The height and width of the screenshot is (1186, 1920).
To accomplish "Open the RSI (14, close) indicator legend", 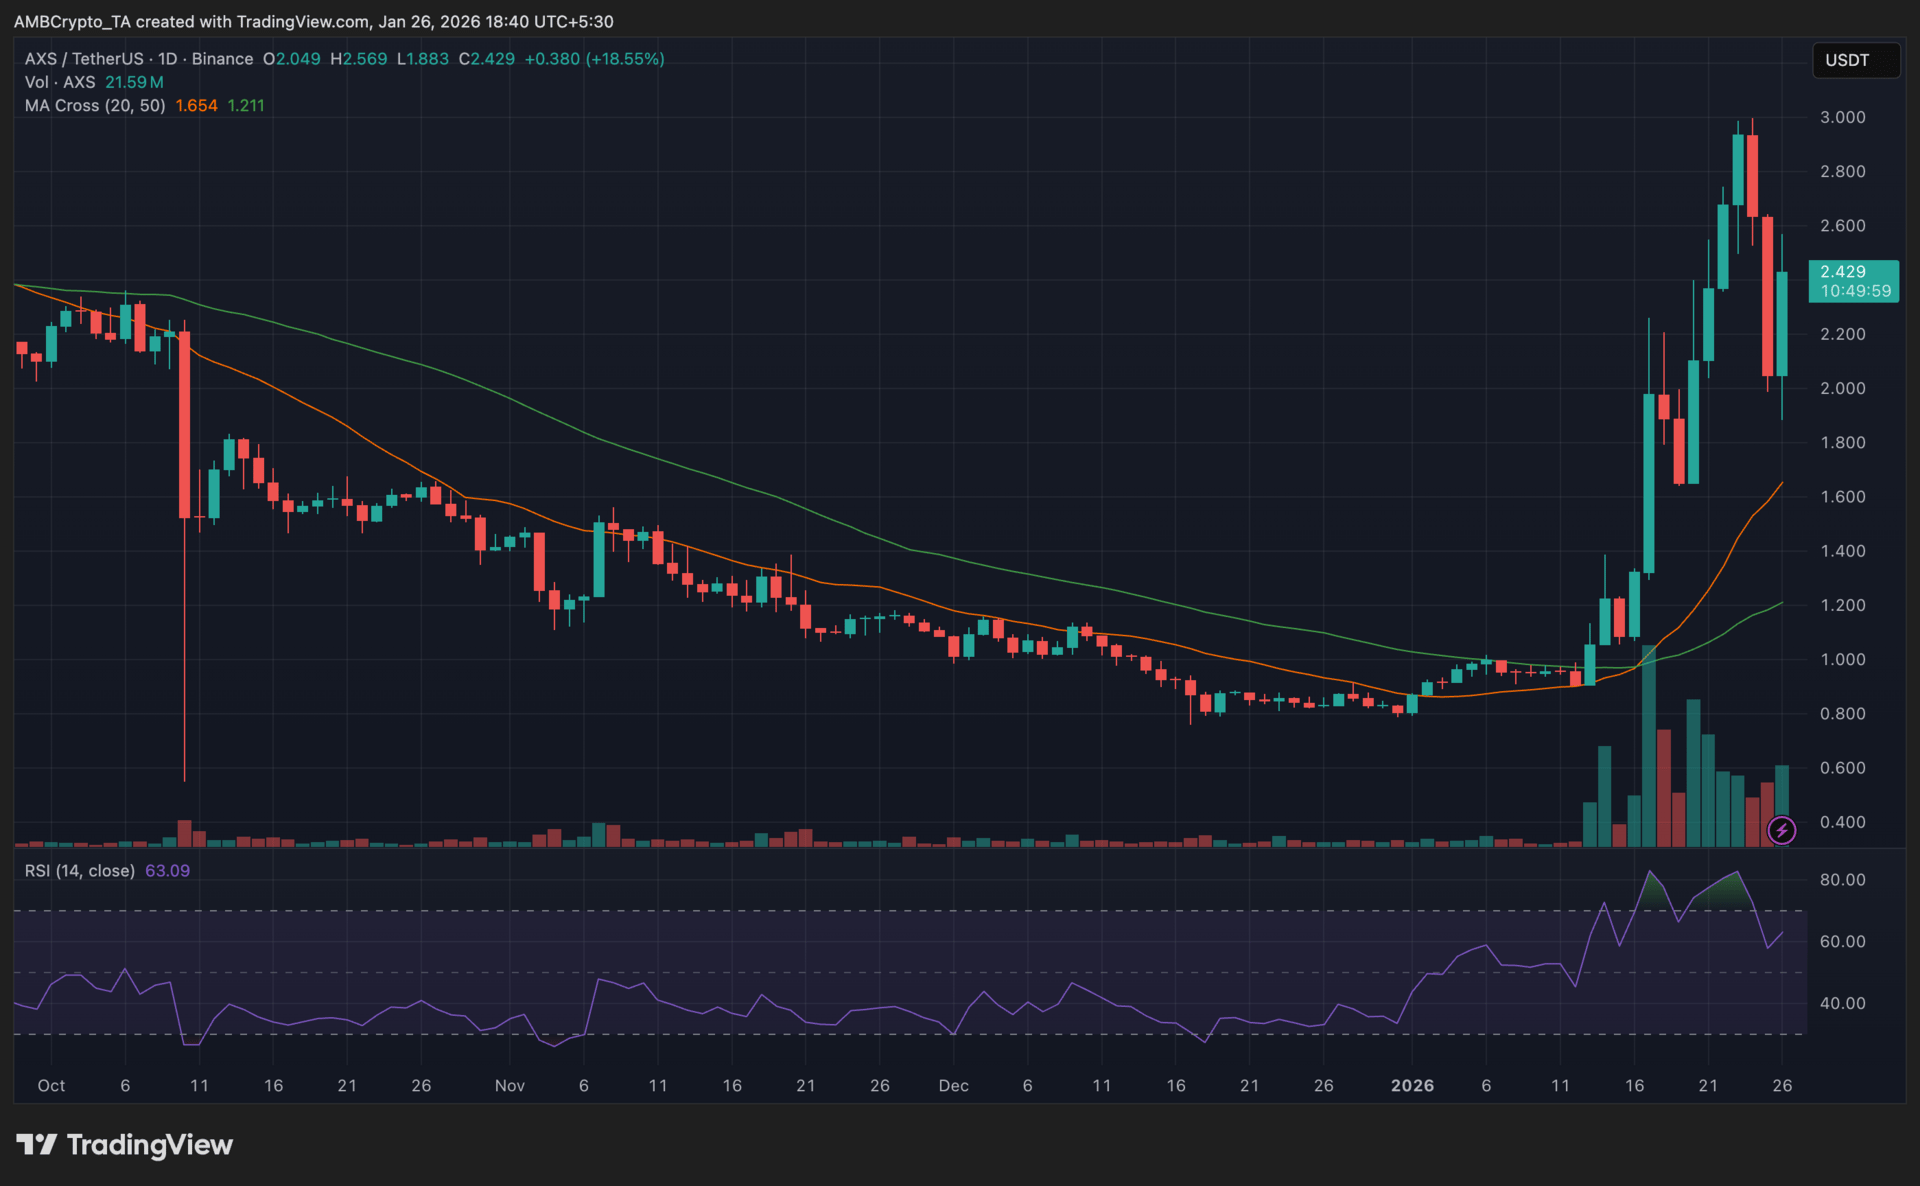I will point(79,871).
